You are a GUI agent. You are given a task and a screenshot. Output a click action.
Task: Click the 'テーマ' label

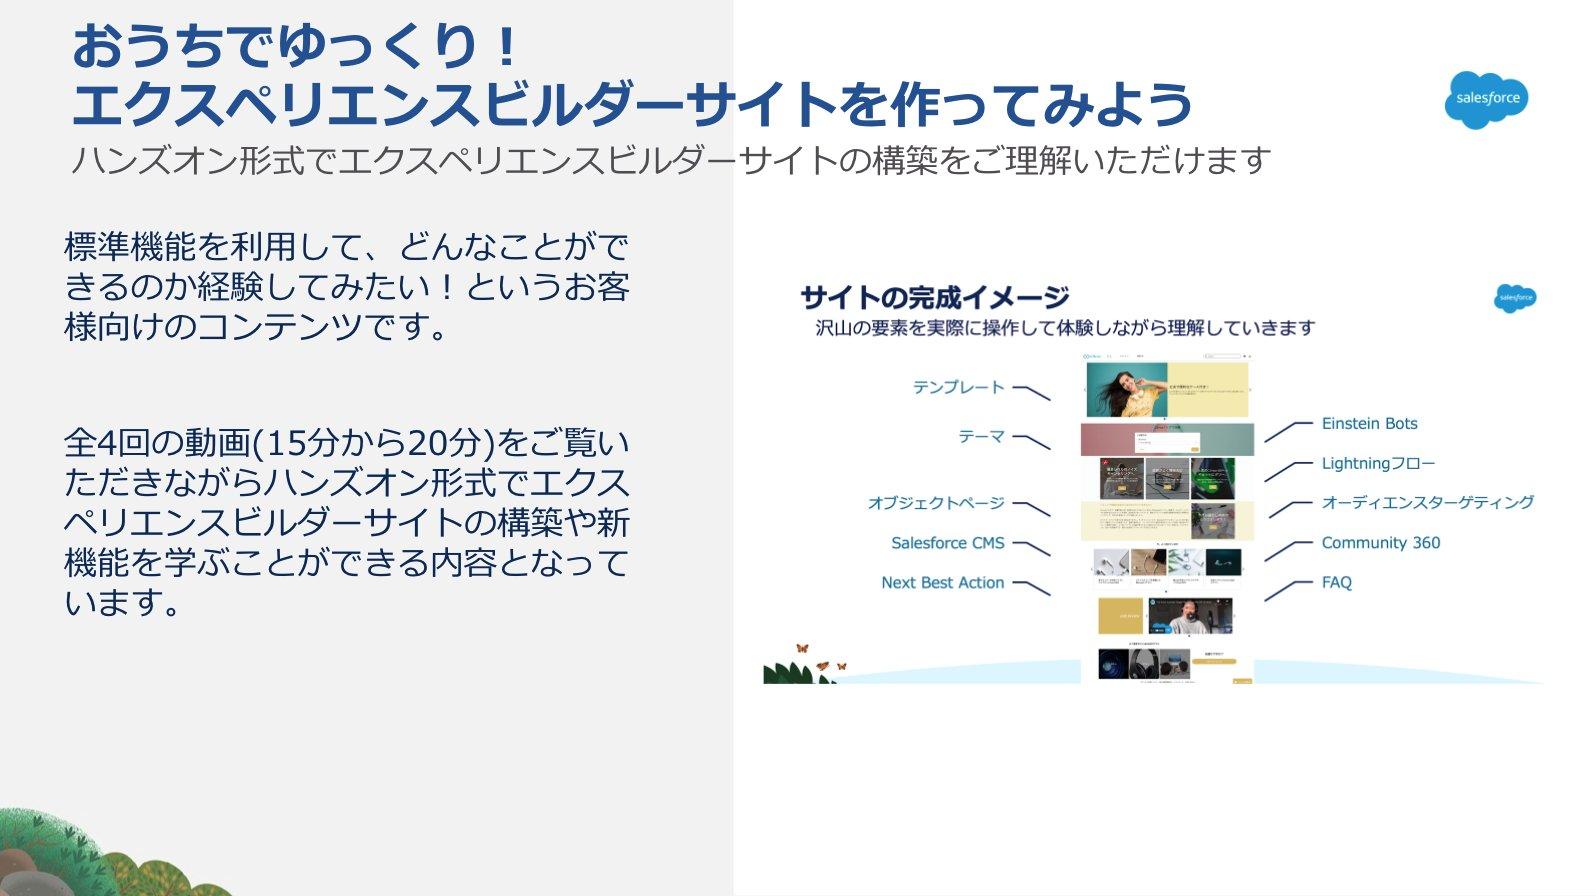981,437
